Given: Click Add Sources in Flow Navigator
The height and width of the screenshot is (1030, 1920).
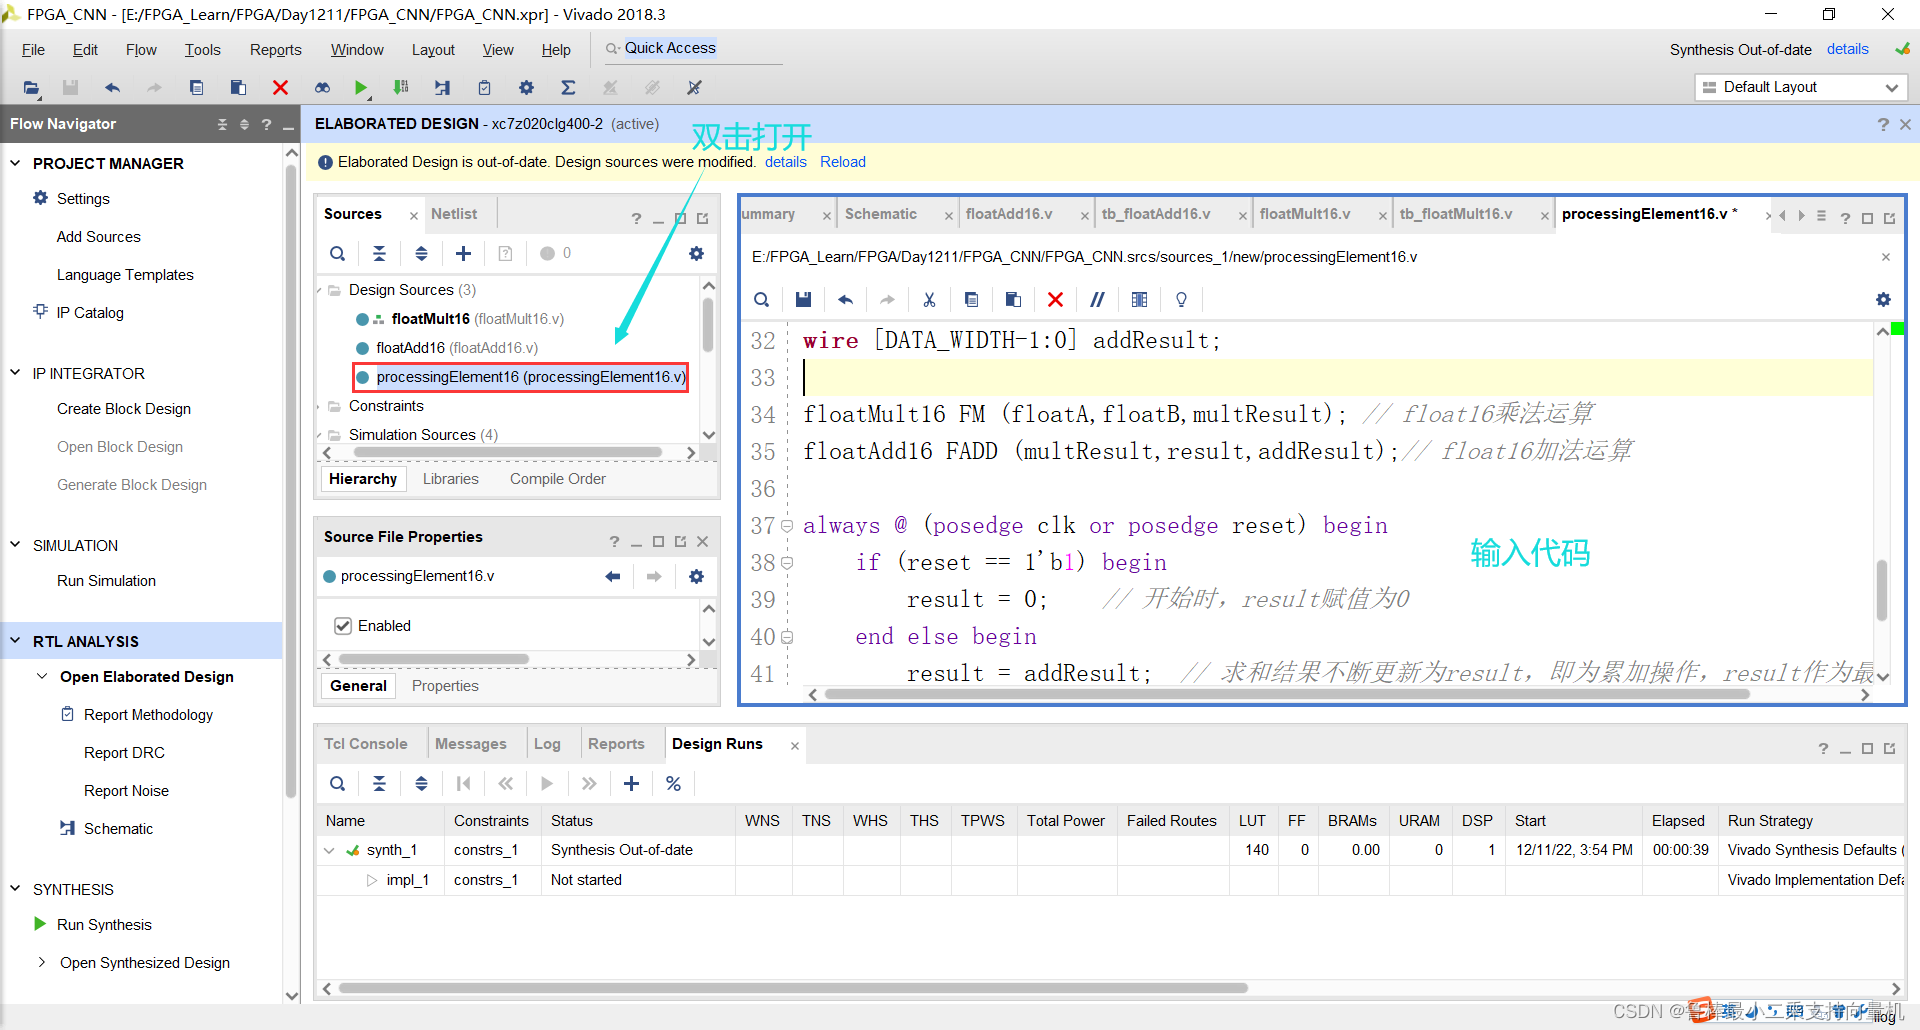Looking at the screenshot, I should pos(99,237).
